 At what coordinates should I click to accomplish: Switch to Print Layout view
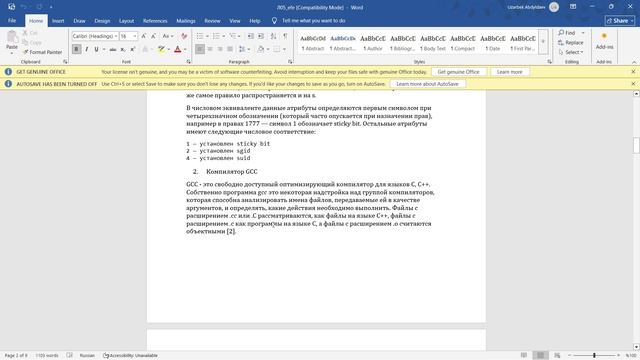tap(540, 356)
